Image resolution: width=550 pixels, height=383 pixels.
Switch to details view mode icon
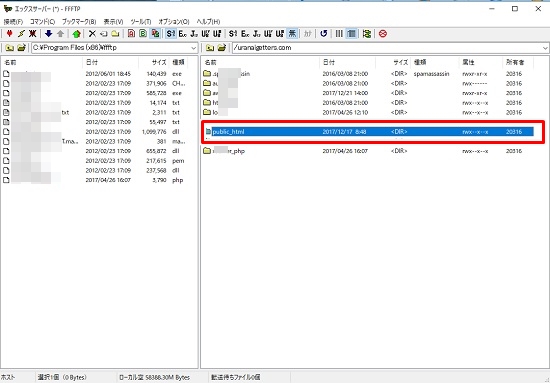(x=351, y=34)
